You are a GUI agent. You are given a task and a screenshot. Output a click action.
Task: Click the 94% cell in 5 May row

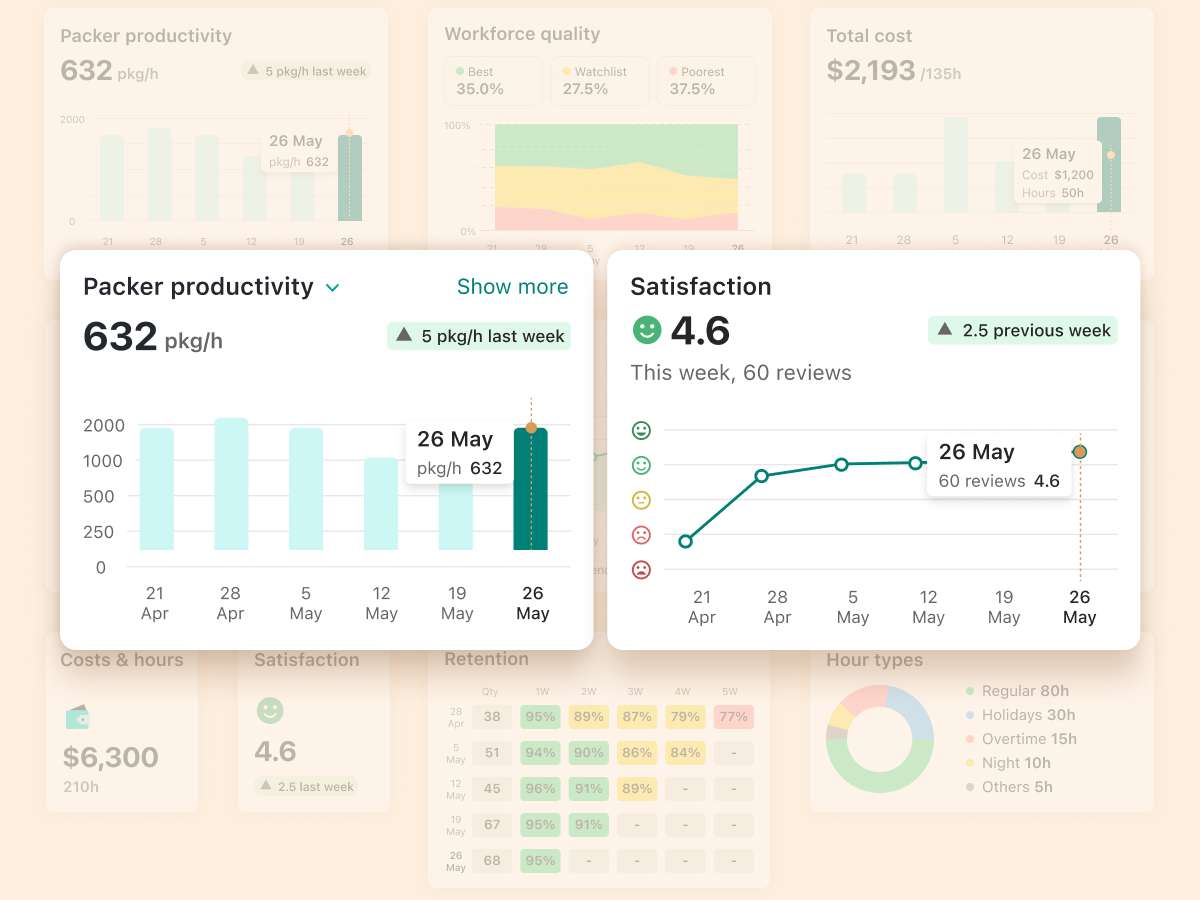[540, 752]
